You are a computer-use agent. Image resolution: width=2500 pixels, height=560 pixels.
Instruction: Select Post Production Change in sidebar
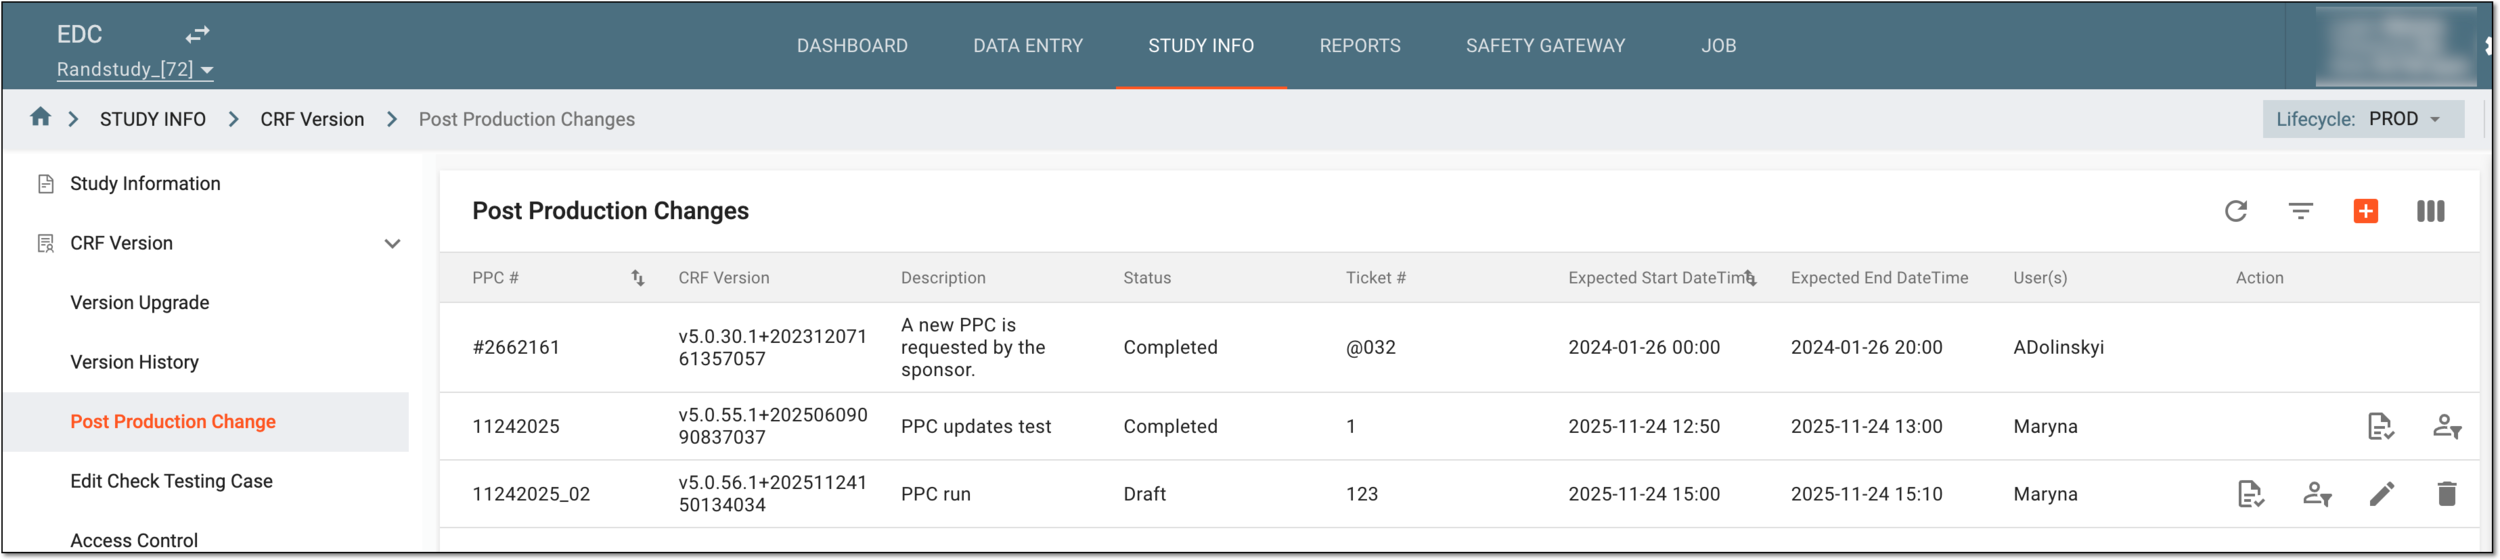(x=173, y=422)
